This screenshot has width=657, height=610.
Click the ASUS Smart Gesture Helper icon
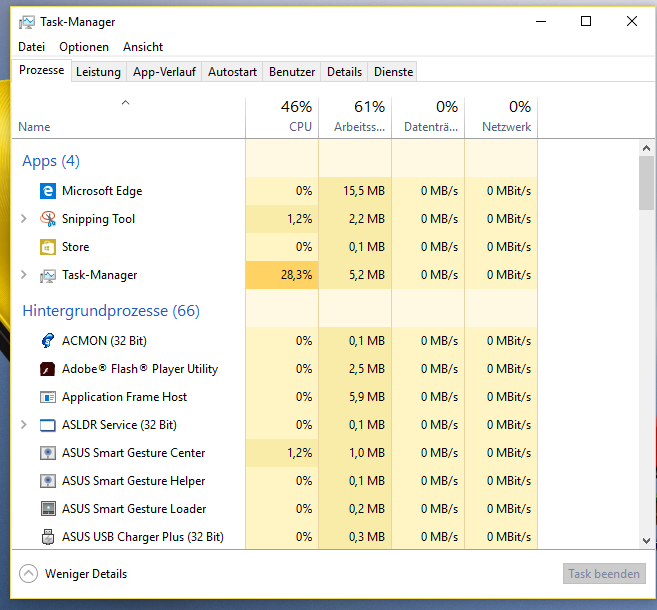tap(48, 481)
